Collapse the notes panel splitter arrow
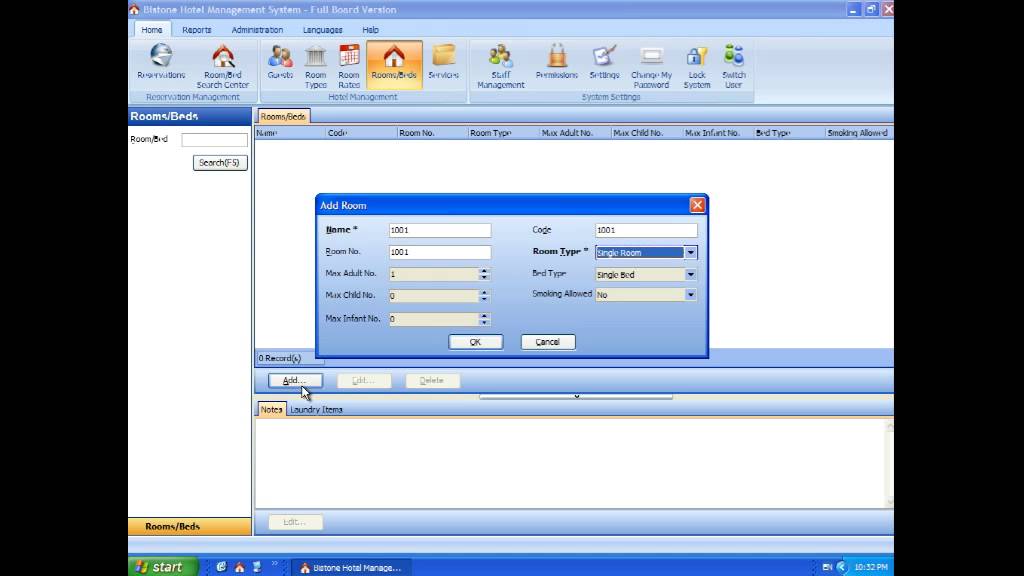 click(x=576, y=396)
